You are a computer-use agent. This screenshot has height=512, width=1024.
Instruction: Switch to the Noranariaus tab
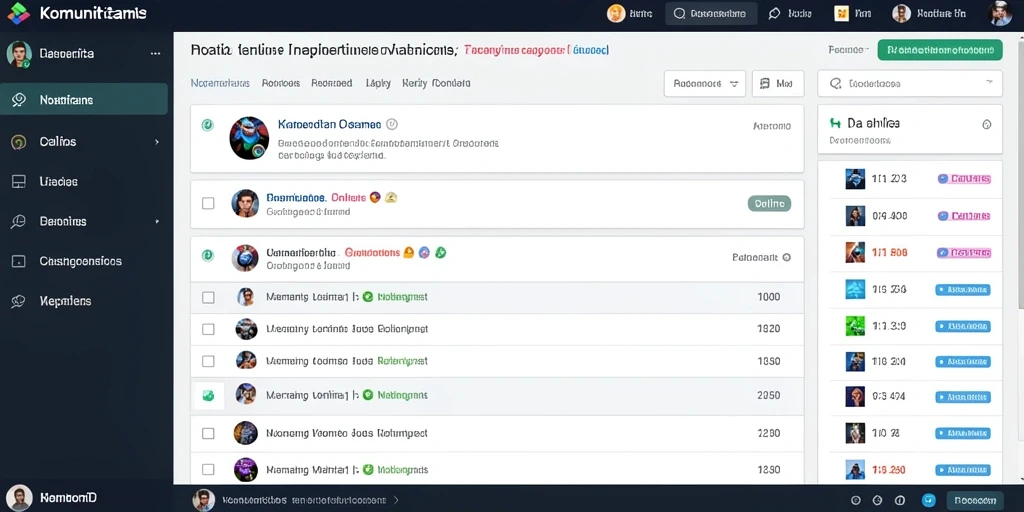click(x=220, y=83)
